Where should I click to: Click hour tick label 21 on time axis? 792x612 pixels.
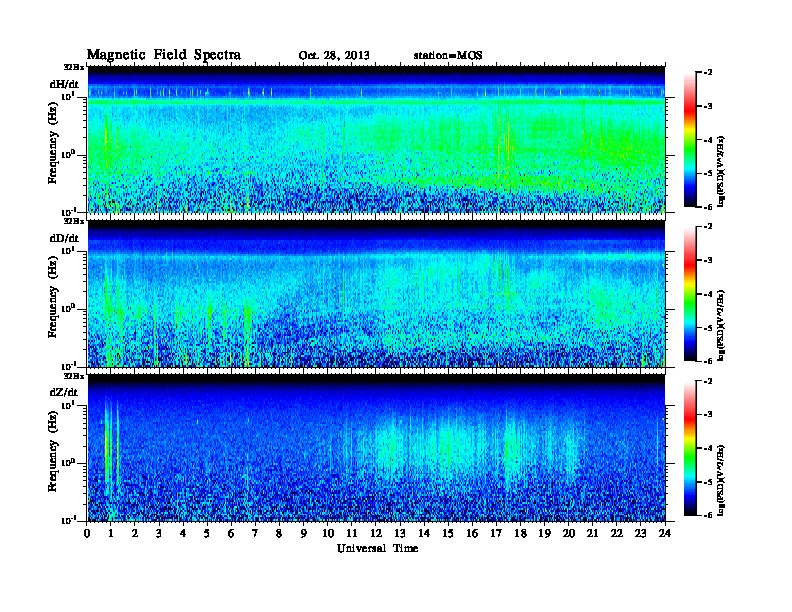592,533
